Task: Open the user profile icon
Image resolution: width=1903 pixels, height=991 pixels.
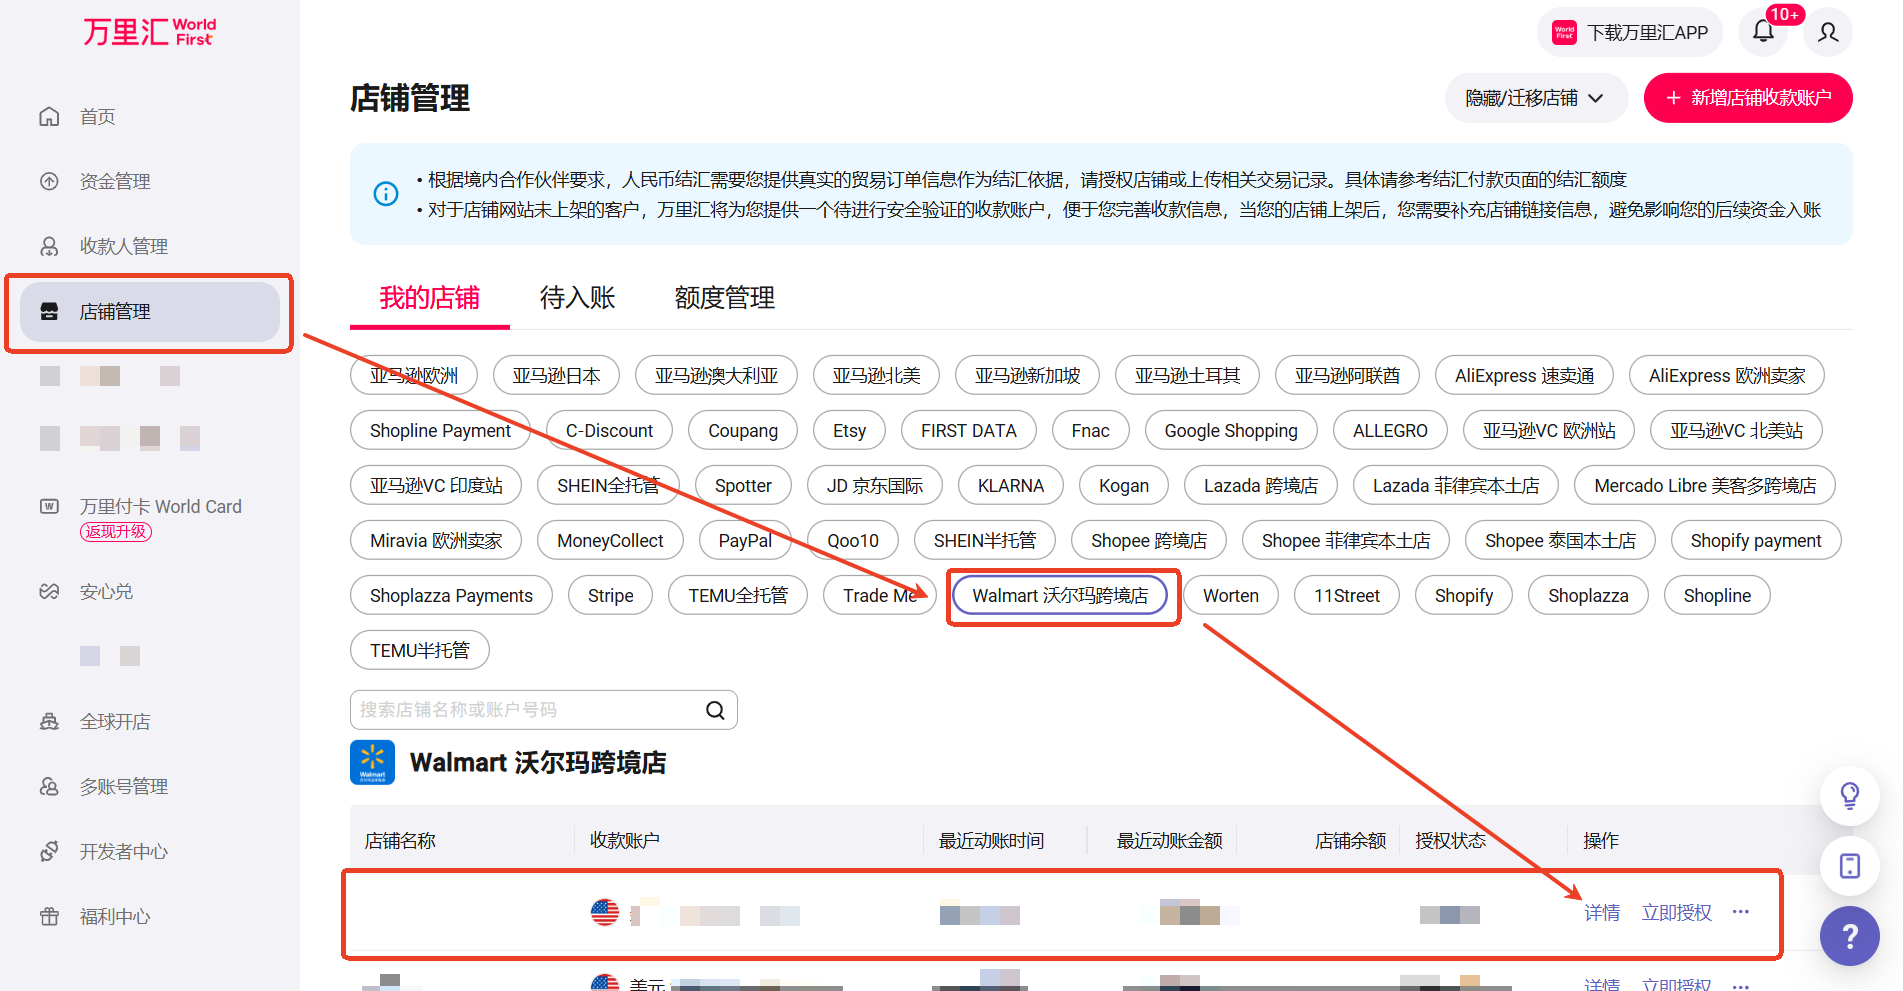Action: [1828, 32]
